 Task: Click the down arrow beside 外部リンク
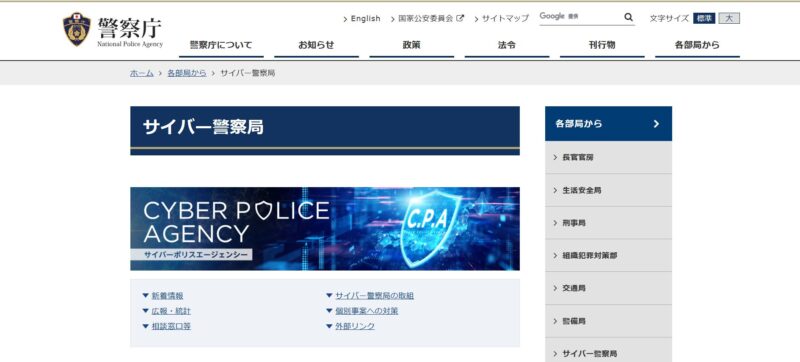point(329,326)
